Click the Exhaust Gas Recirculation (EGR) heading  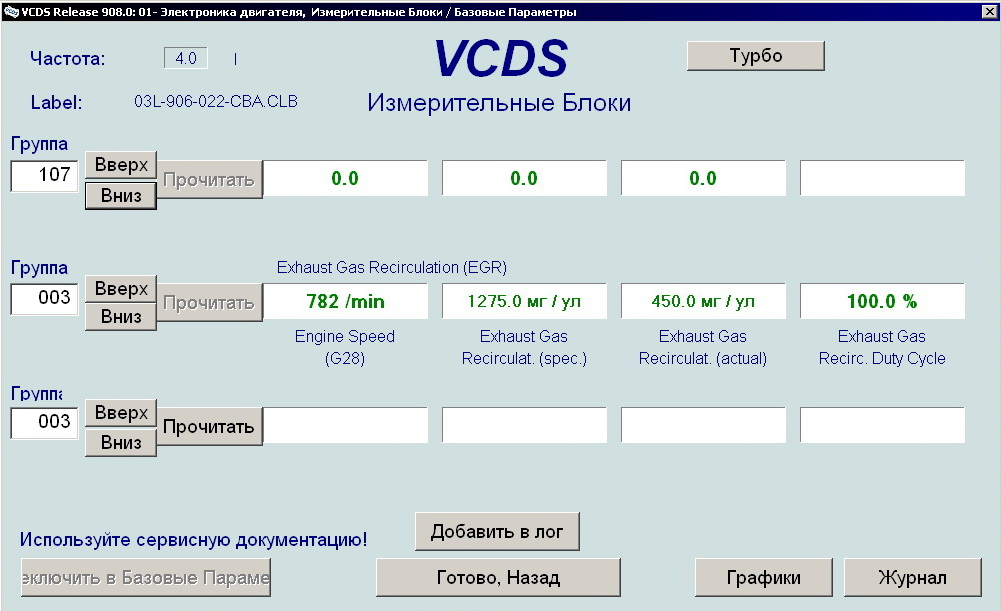[x=391, y=268]
